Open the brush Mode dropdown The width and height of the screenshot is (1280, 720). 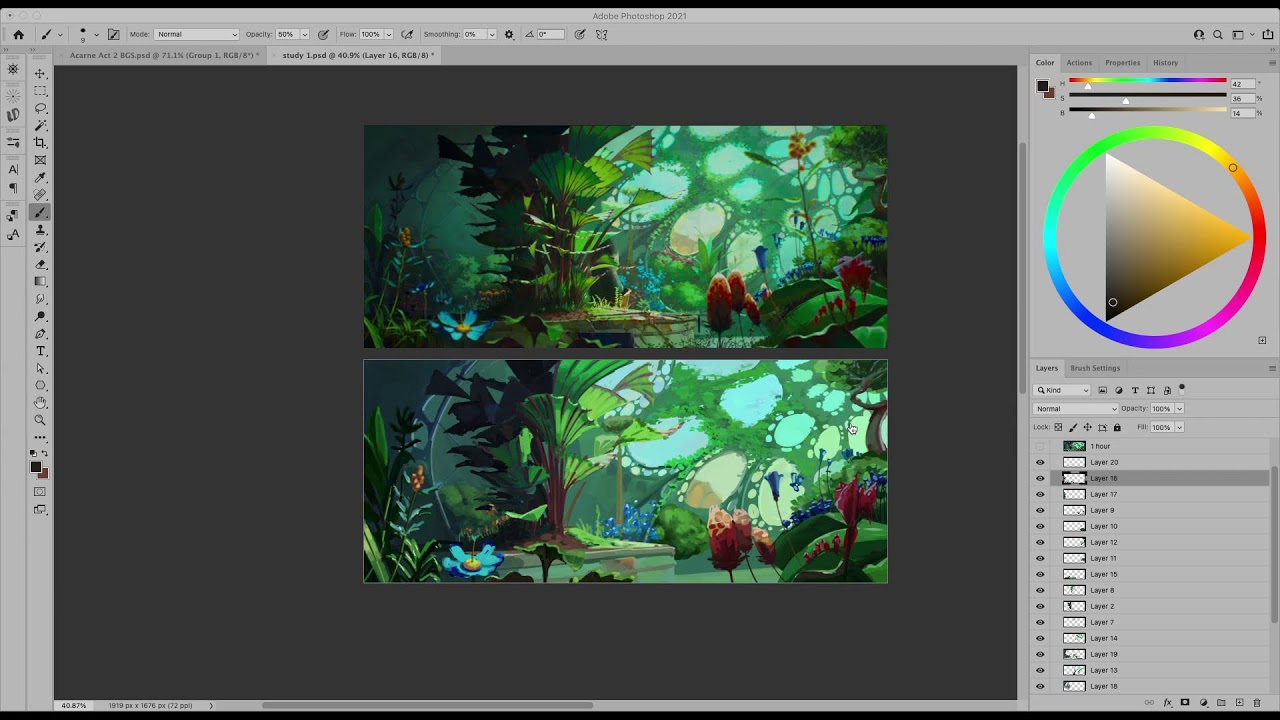(197, 34)
